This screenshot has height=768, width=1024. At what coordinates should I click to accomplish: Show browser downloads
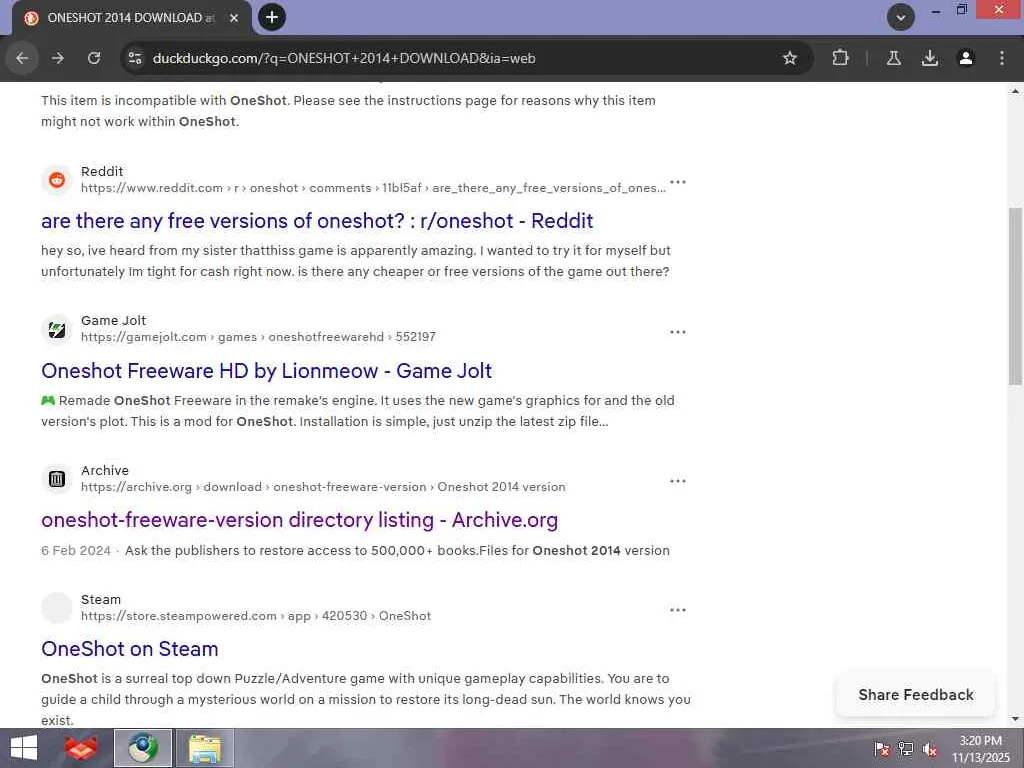click(930, 58)
